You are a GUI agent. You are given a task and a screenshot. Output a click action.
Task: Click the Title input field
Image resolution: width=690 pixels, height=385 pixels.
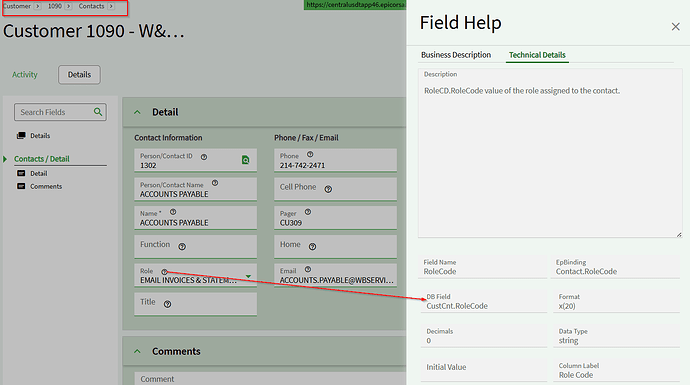click(195, 304)
